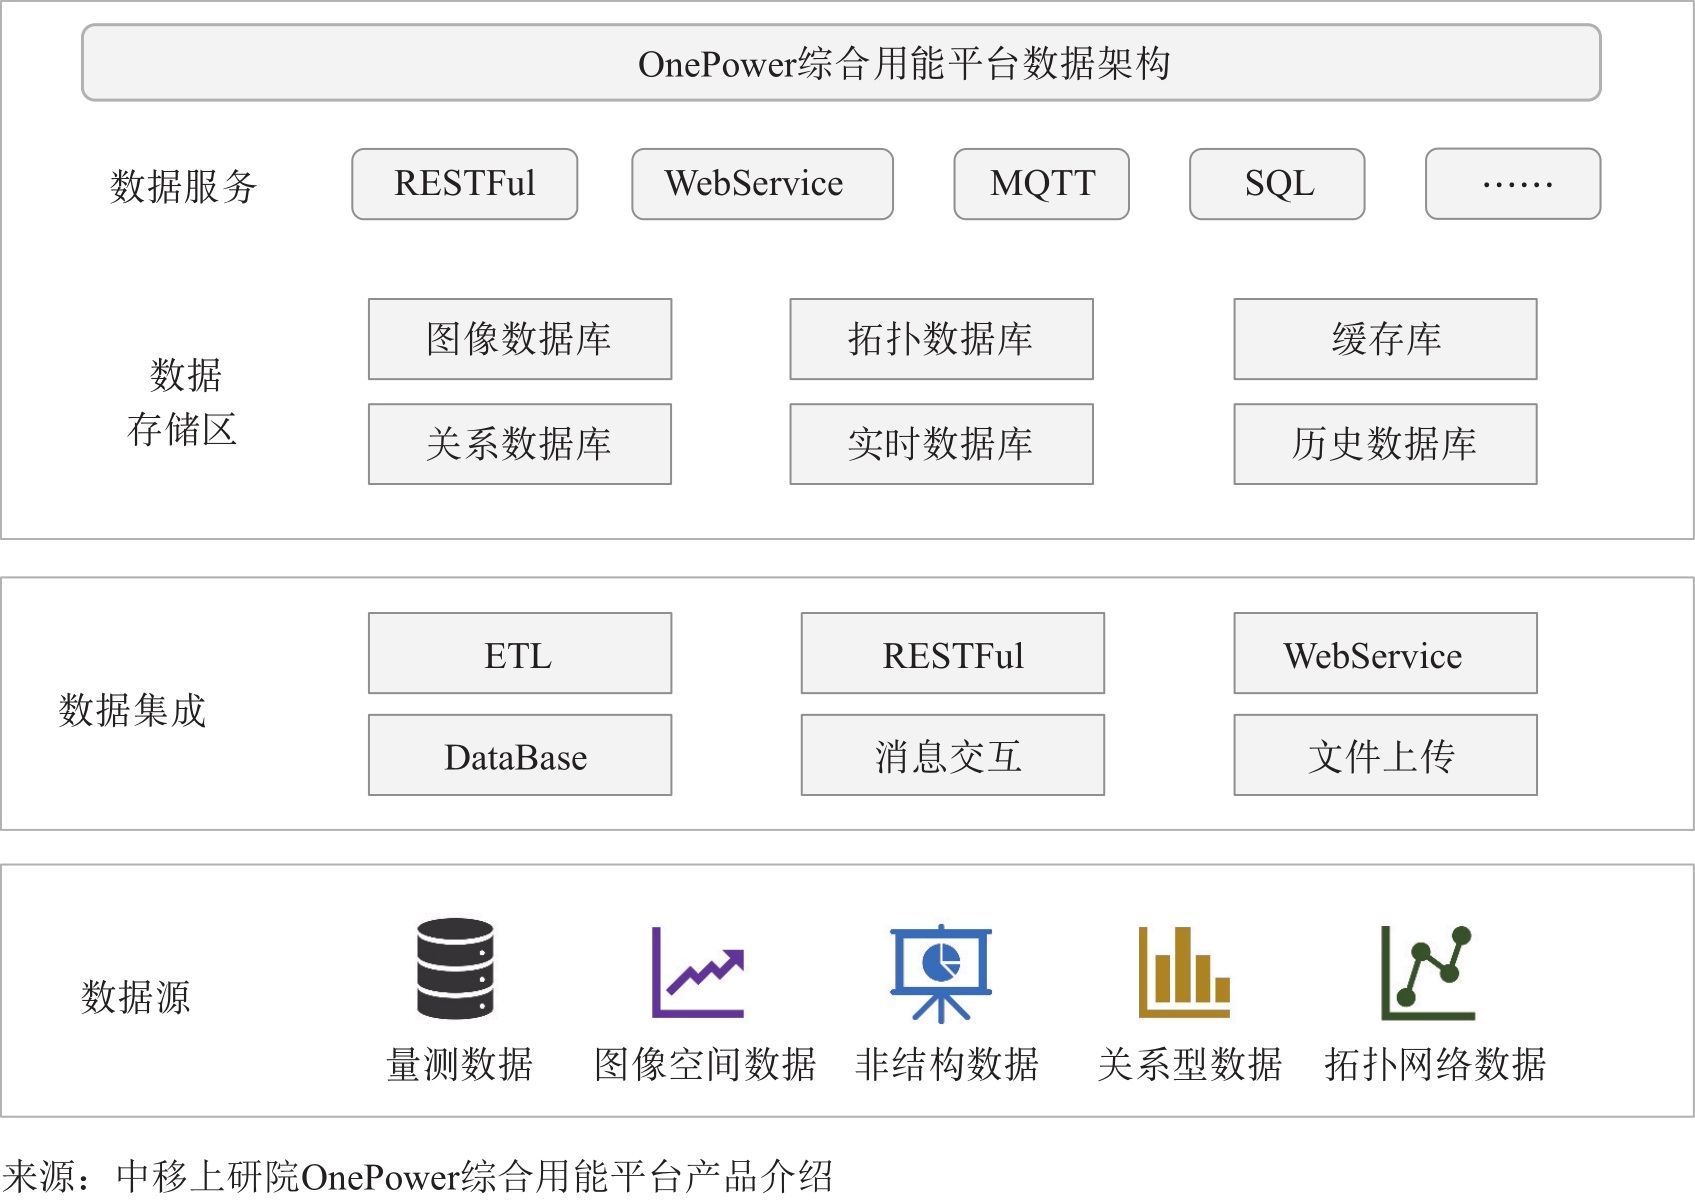Click the database cylinder icon for 量测数据
1695x1202 pixels.
455,968
